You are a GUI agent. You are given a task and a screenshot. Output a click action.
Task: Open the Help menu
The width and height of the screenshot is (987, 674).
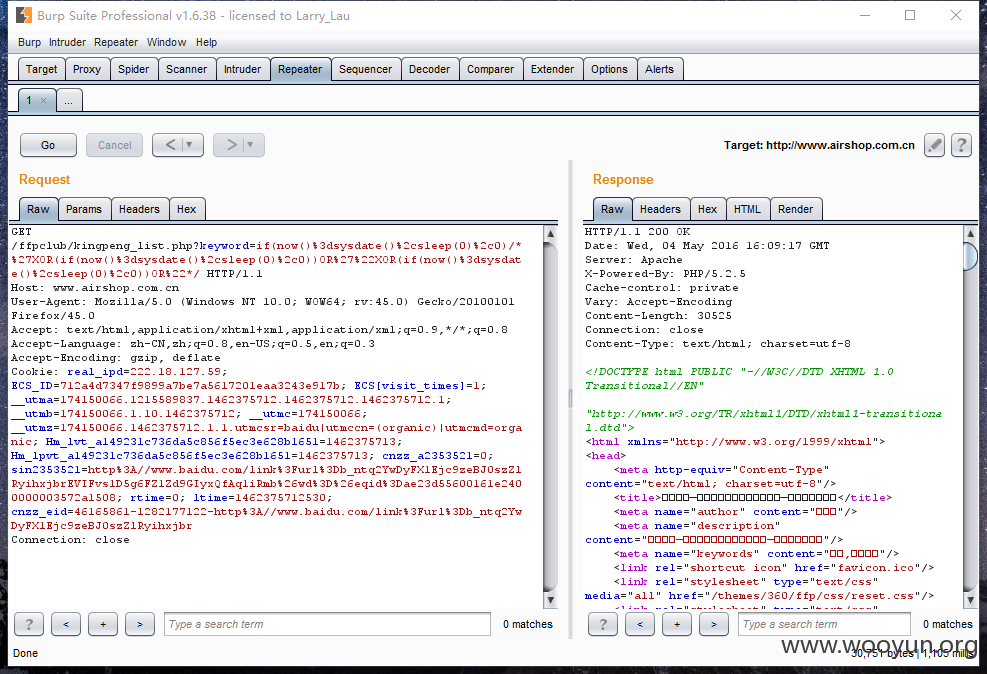[206, 42]
